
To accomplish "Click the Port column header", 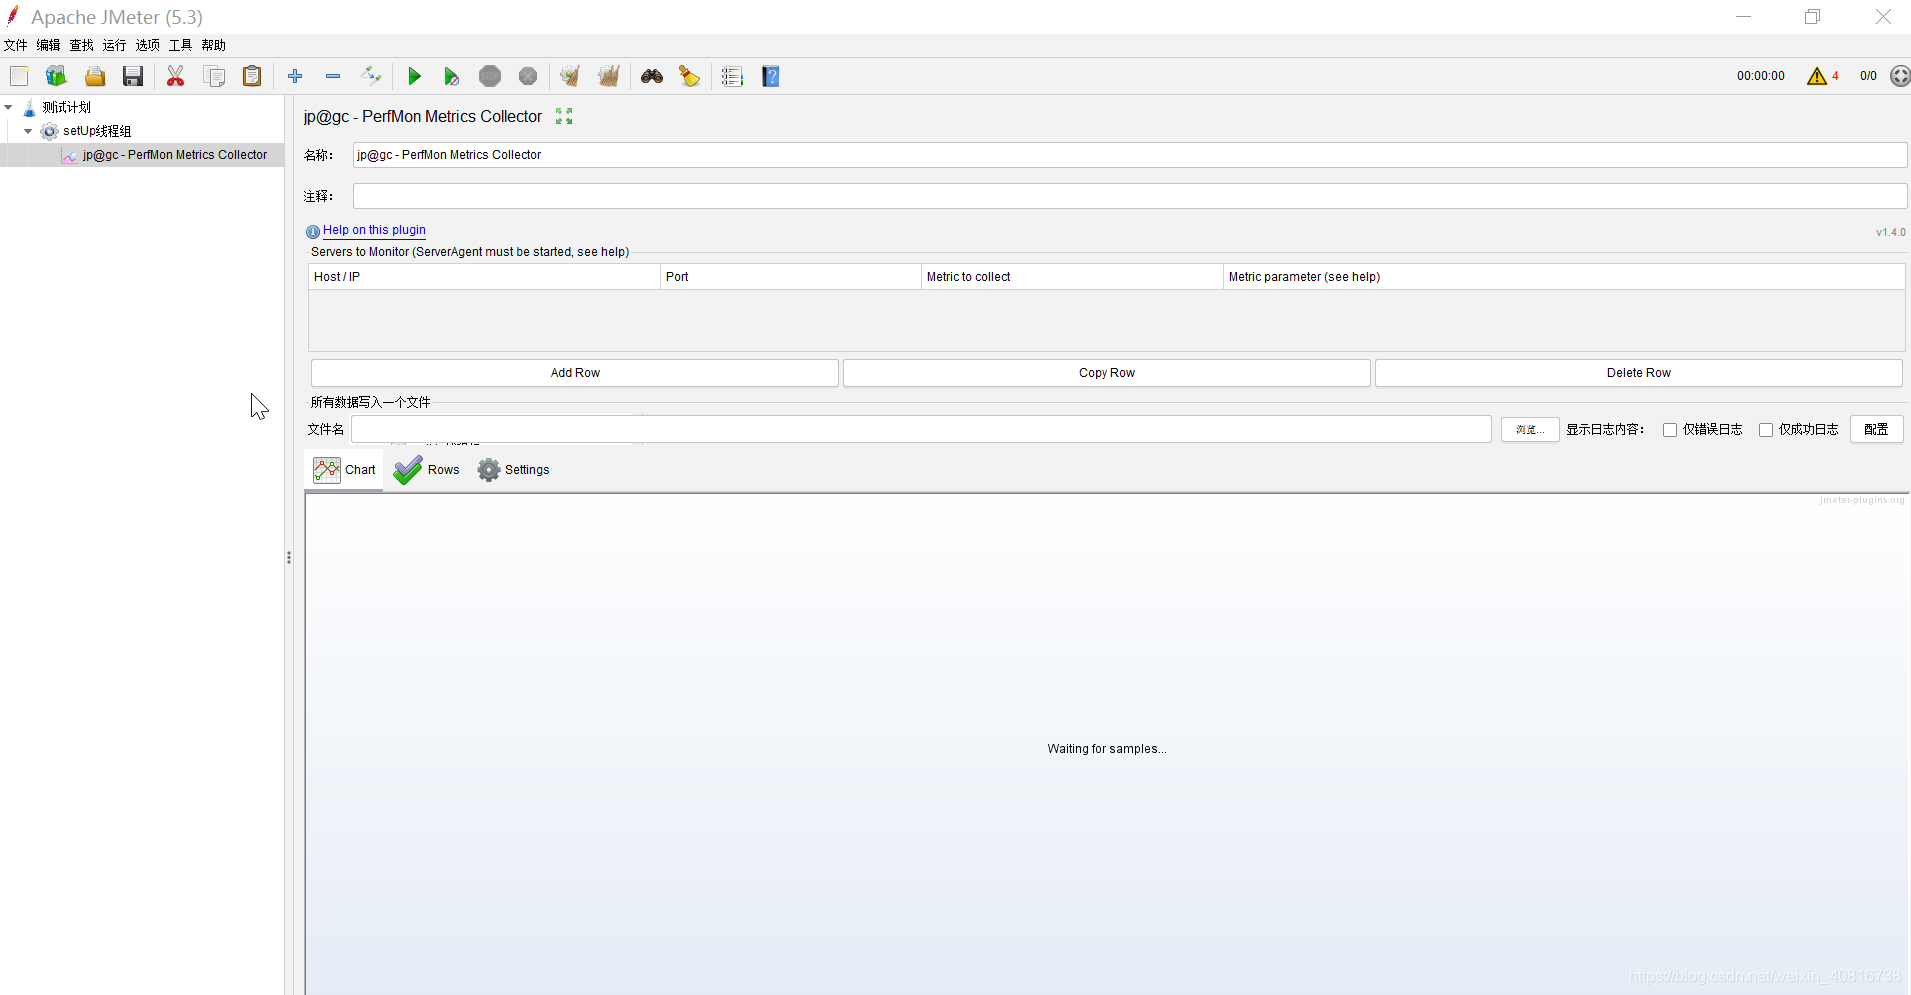I will coord(791,277).
